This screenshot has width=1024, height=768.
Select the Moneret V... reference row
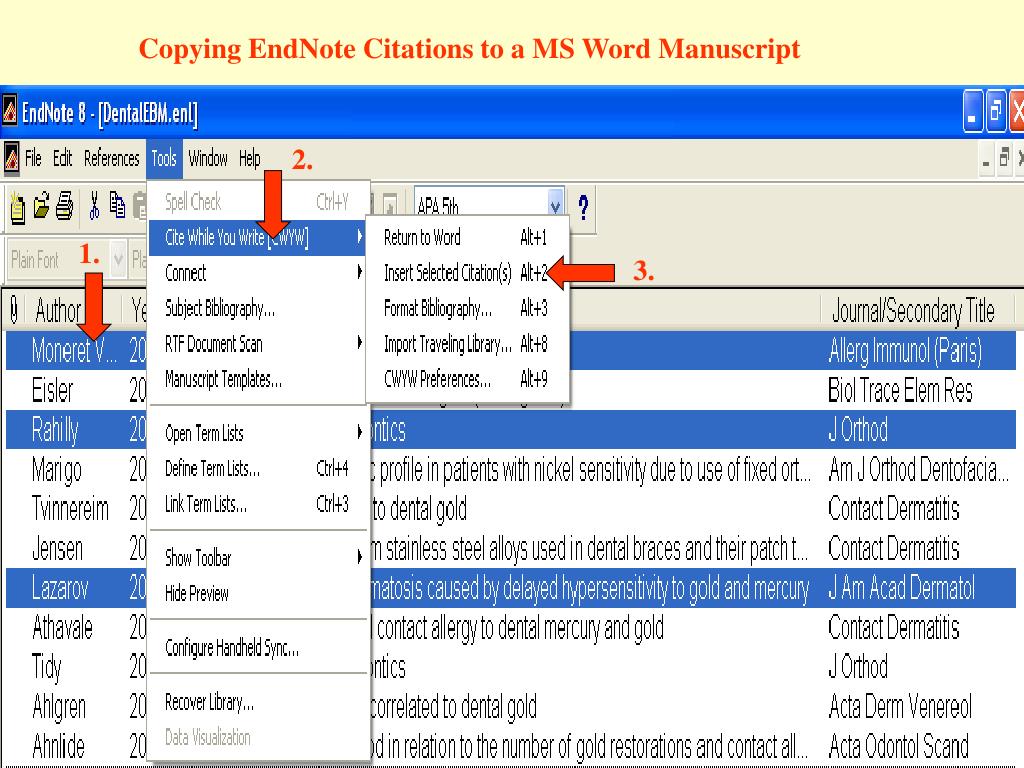511,351
